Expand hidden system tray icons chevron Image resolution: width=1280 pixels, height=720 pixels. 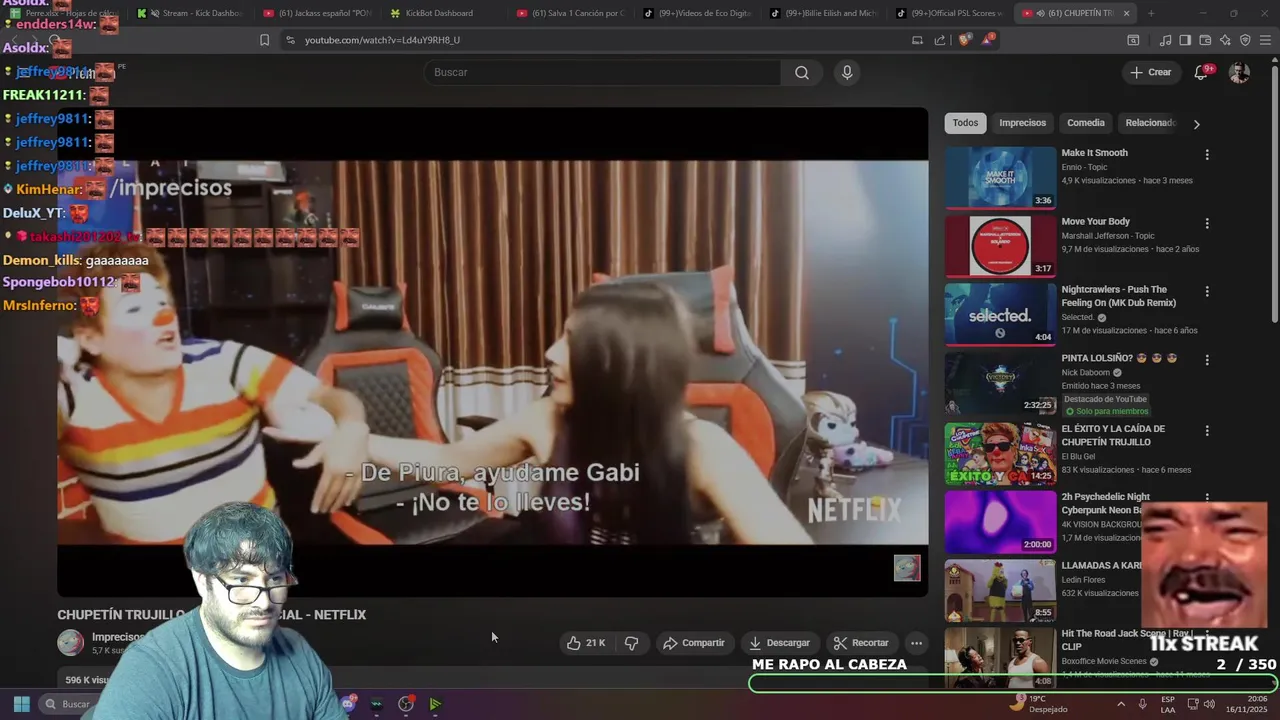(x=1120, y=704)
